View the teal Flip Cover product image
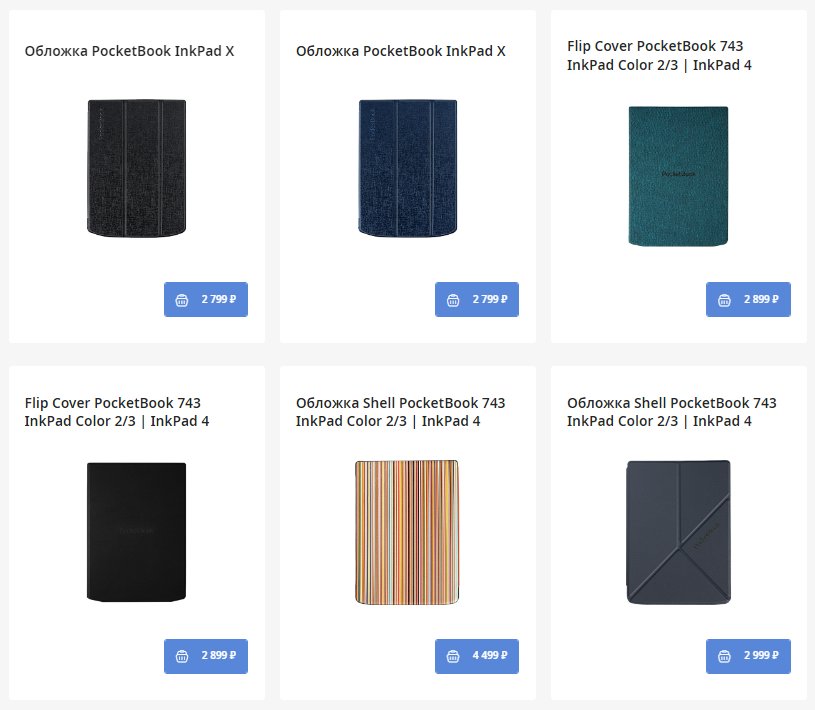 (x=679, y=176)
